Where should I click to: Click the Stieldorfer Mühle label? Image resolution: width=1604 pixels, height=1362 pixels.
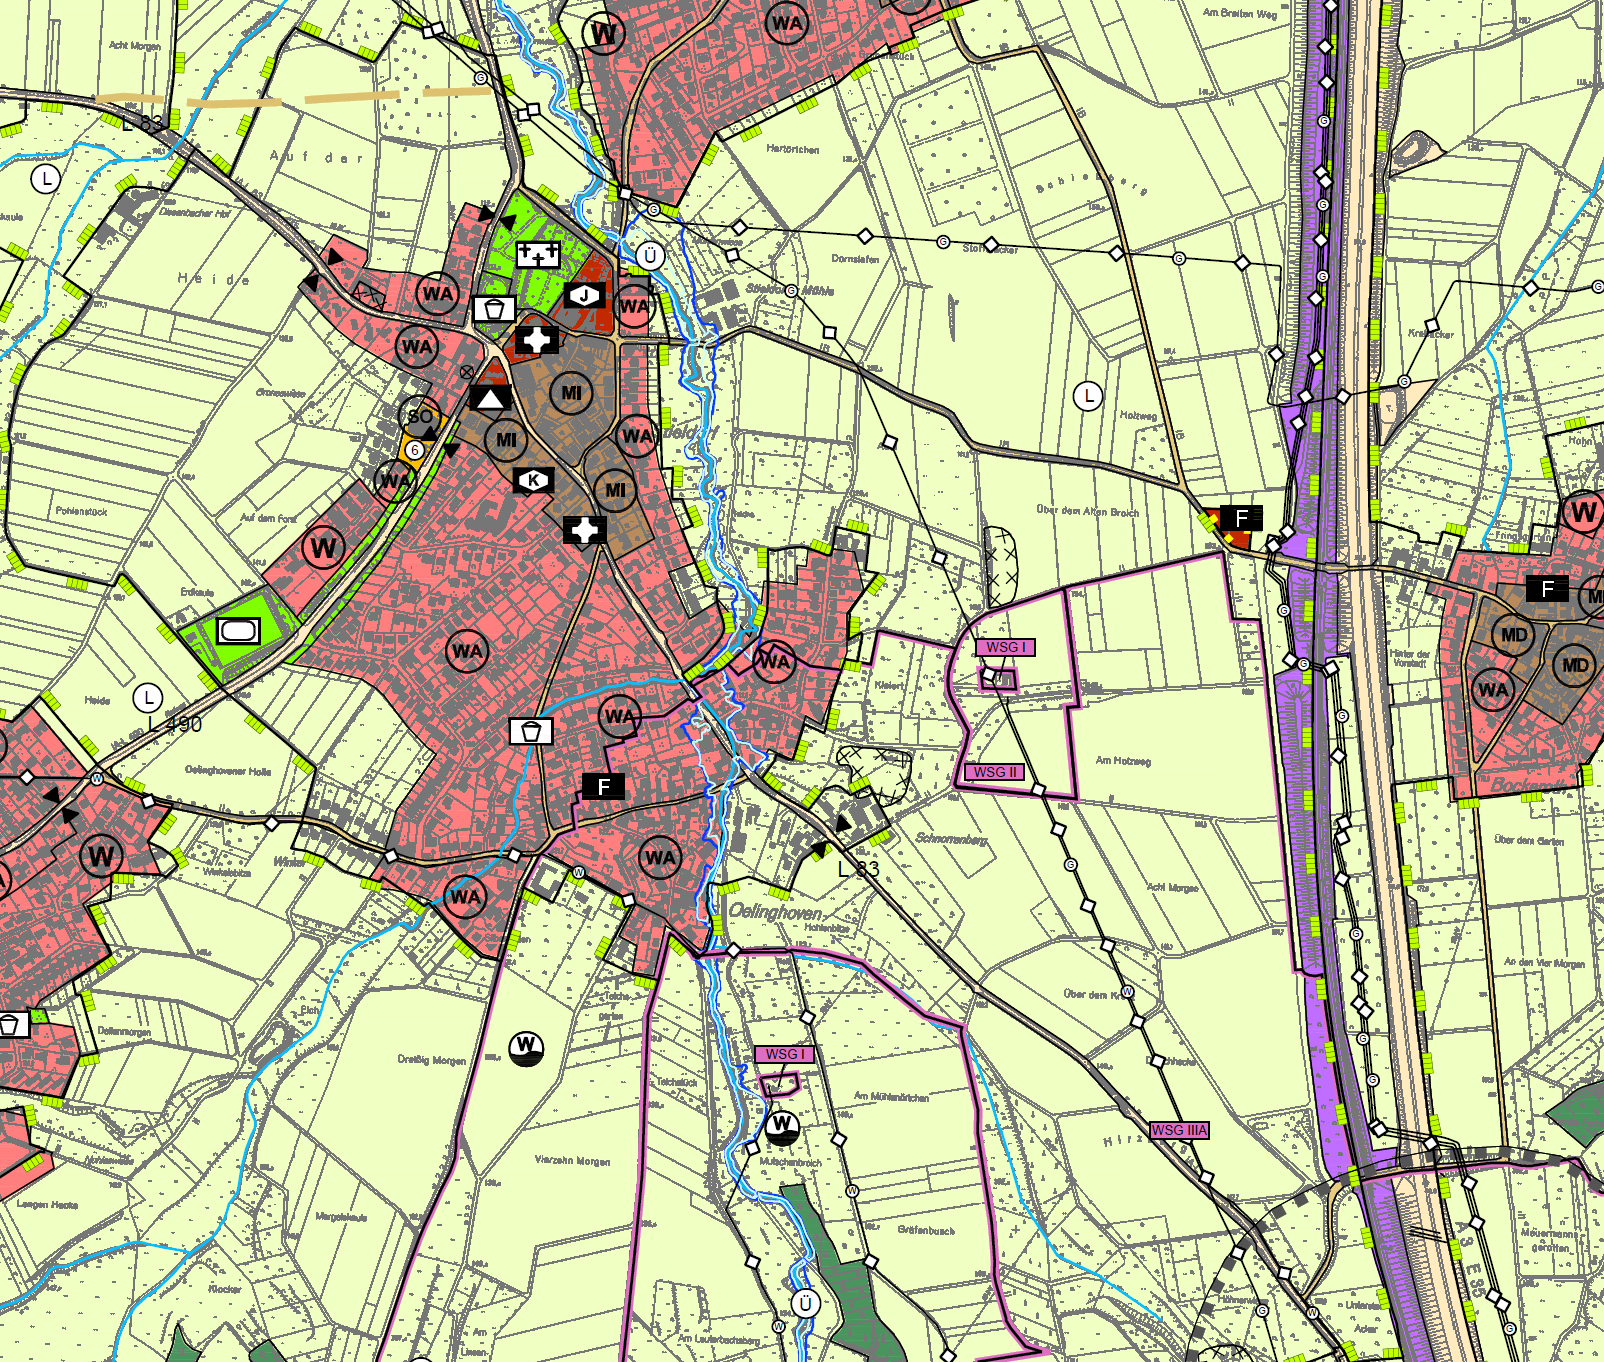(790, 290)
